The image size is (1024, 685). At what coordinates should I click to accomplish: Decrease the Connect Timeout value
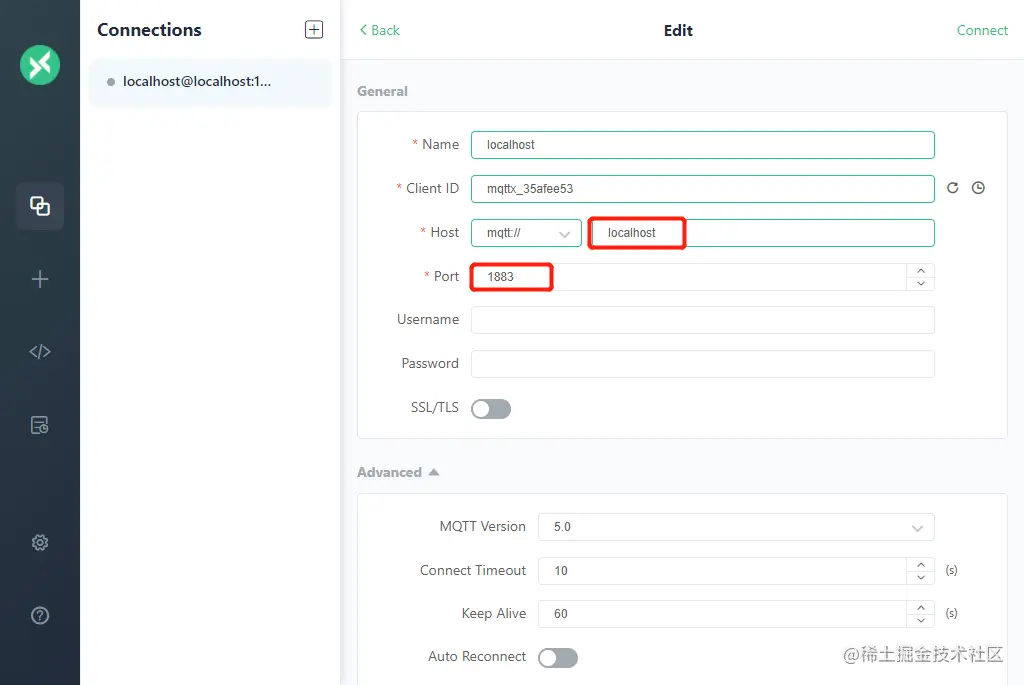(921, 577)
